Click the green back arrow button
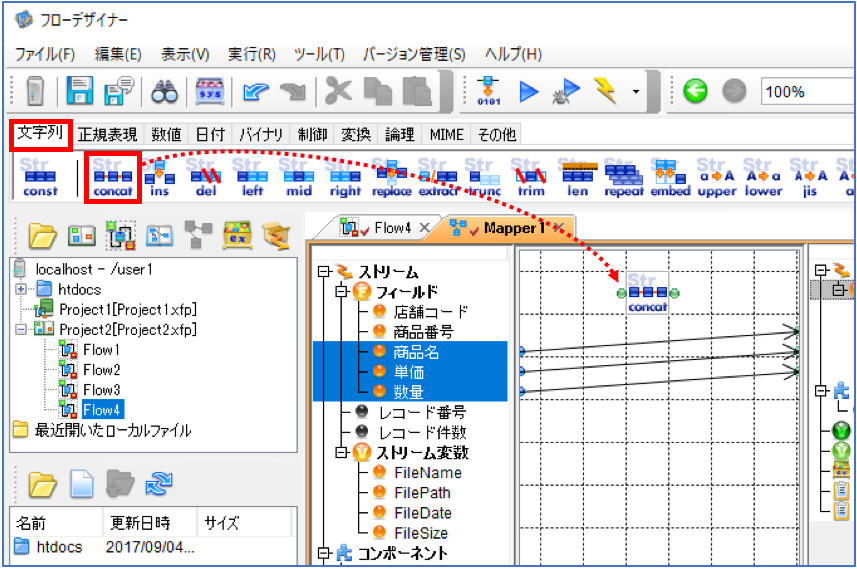This screenshot has width=857, height=569. coord(695,91)
